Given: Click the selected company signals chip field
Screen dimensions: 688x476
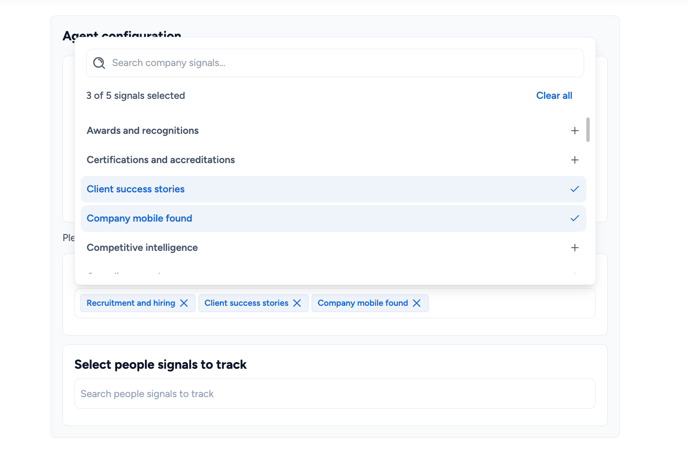Looking at the screenshot, I should pos(335,303).
